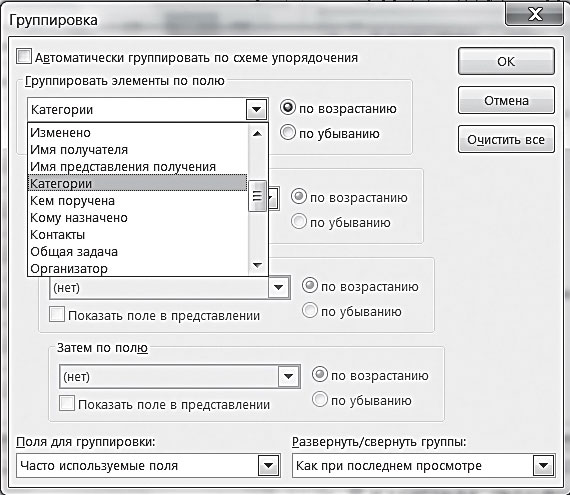
Task: Confirm grouping with the OK button
Action: coord(506,61)
